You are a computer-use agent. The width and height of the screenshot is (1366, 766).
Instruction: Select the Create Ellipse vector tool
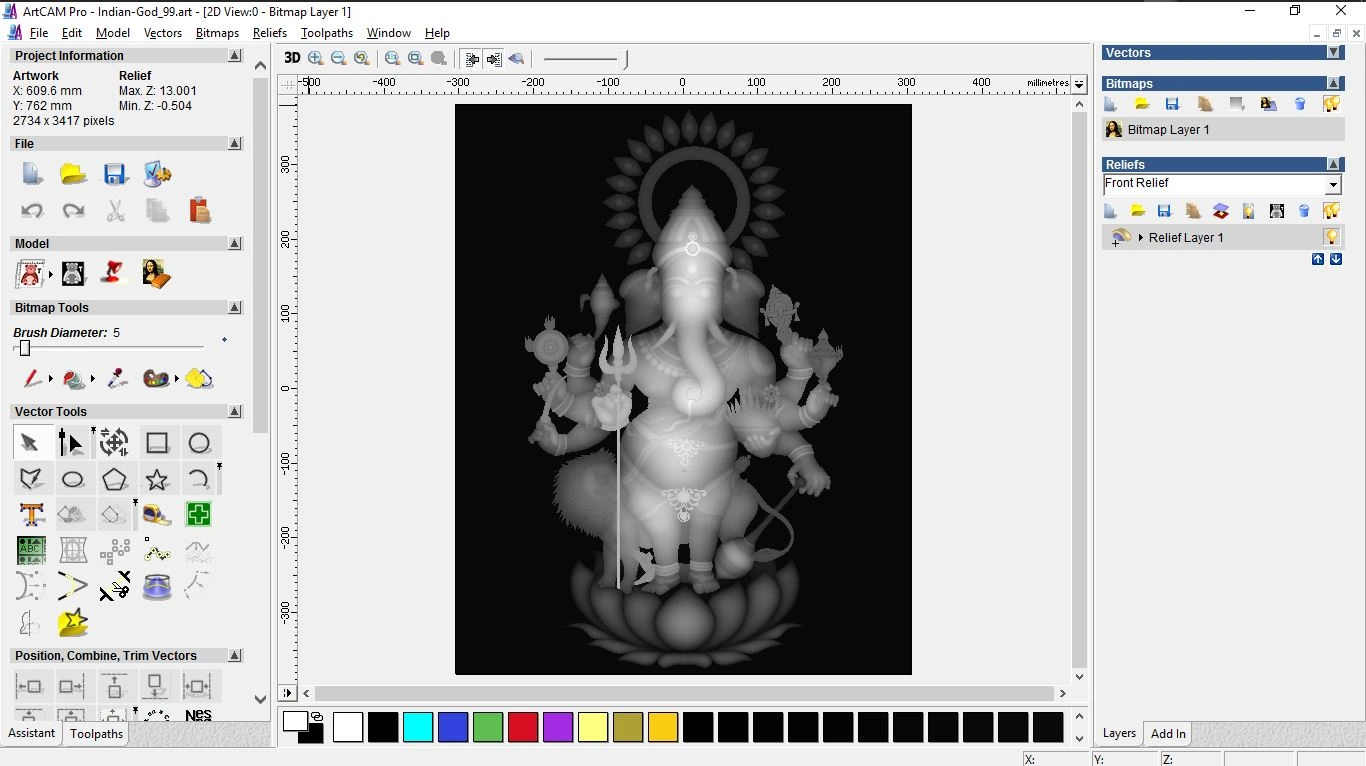pos(73,479)
